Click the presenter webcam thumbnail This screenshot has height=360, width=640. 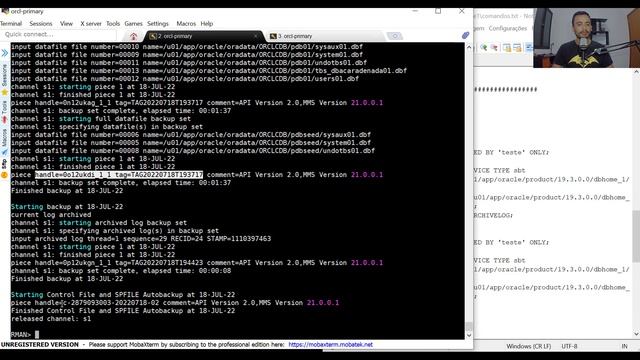pos(587,38)
